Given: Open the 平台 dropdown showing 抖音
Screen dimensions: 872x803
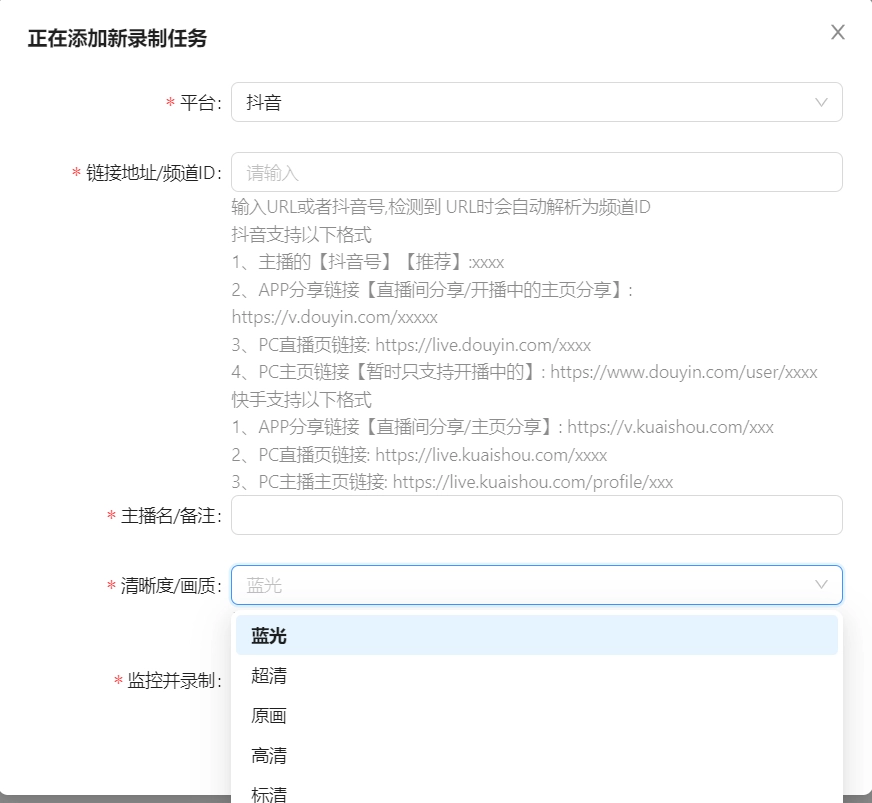Looking at the screenshot, I should point(537,102).
